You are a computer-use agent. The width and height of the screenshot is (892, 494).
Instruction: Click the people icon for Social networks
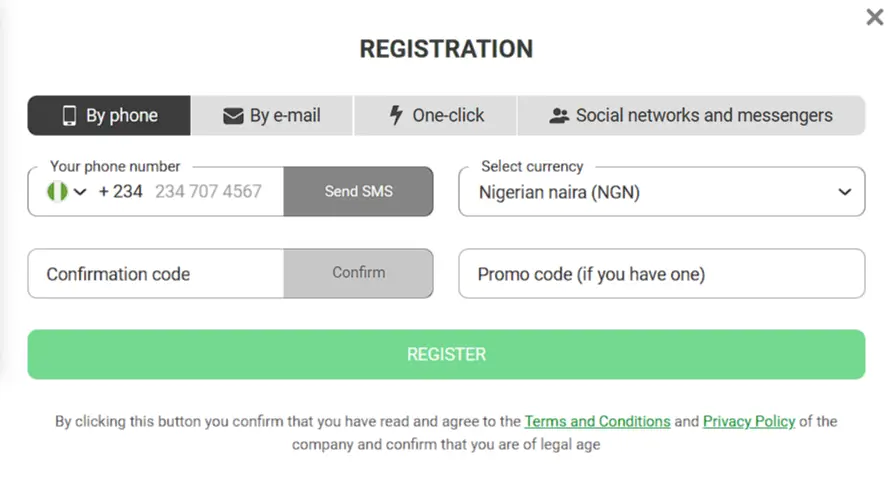[559, 116]
